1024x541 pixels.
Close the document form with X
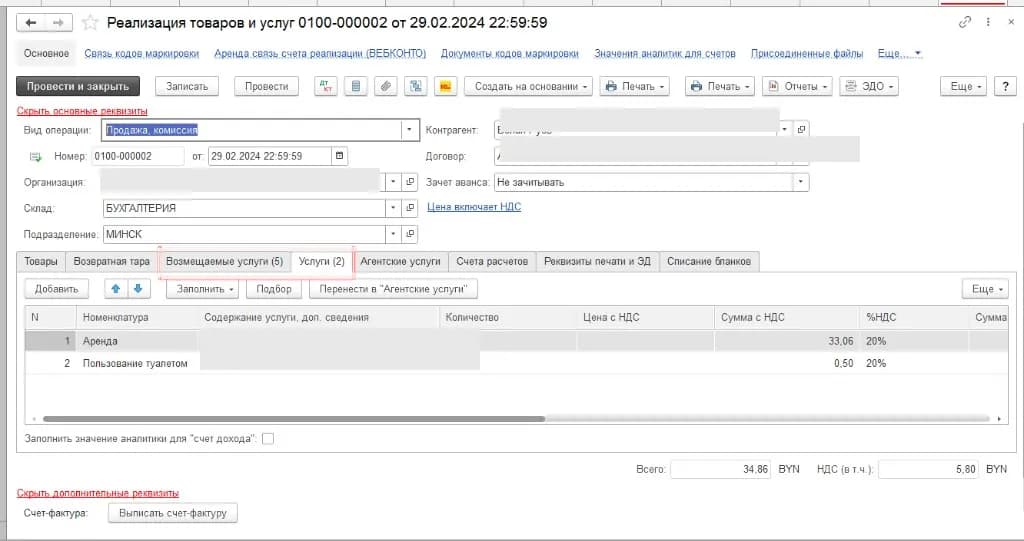(x=1012, y=22)
